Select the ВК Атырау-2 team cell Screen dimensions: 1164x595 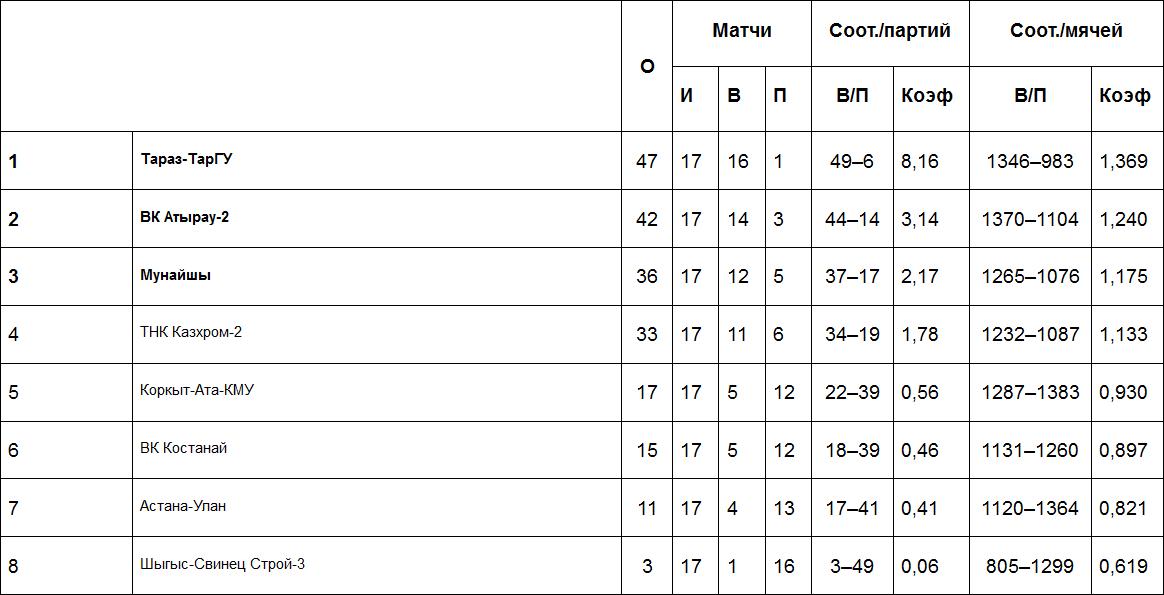pyautogui.click(x=184, y=217)
